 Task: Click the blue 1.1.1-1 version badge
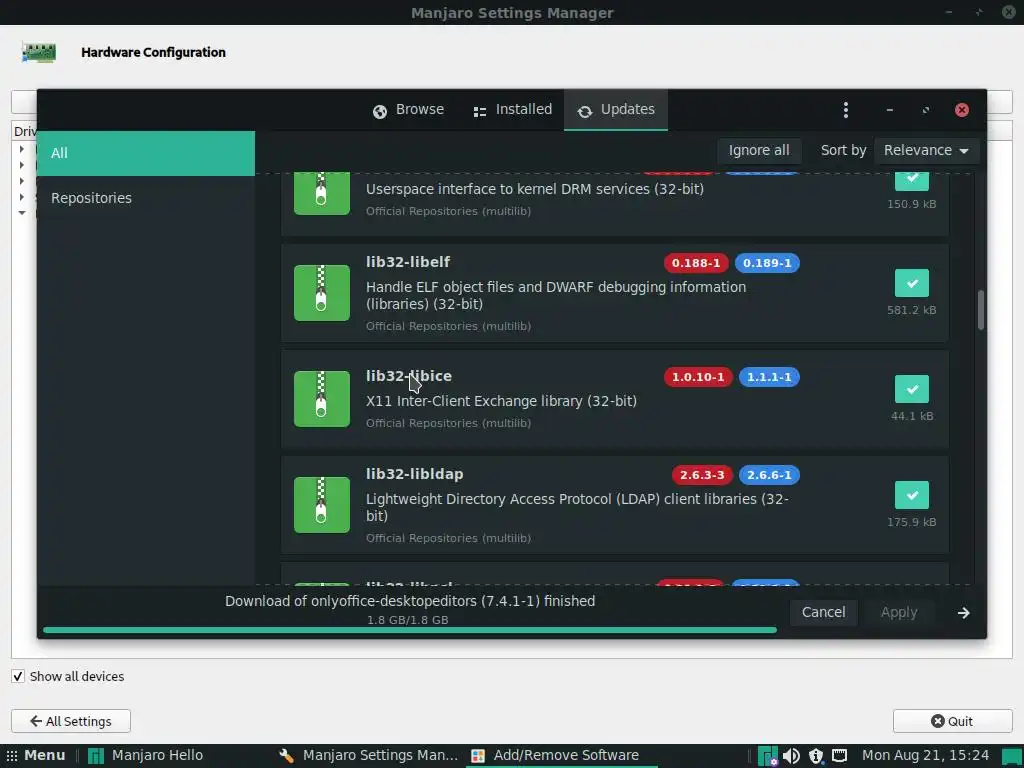[x=769, y=377]
